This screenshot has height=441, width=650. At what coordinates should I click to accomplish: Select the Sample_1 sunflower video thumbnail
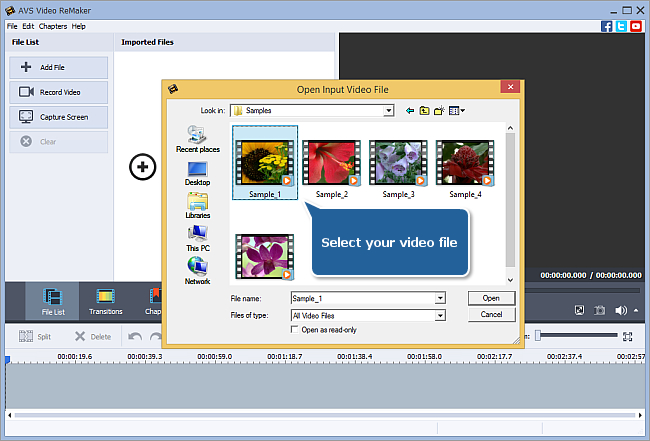[265, 163]
